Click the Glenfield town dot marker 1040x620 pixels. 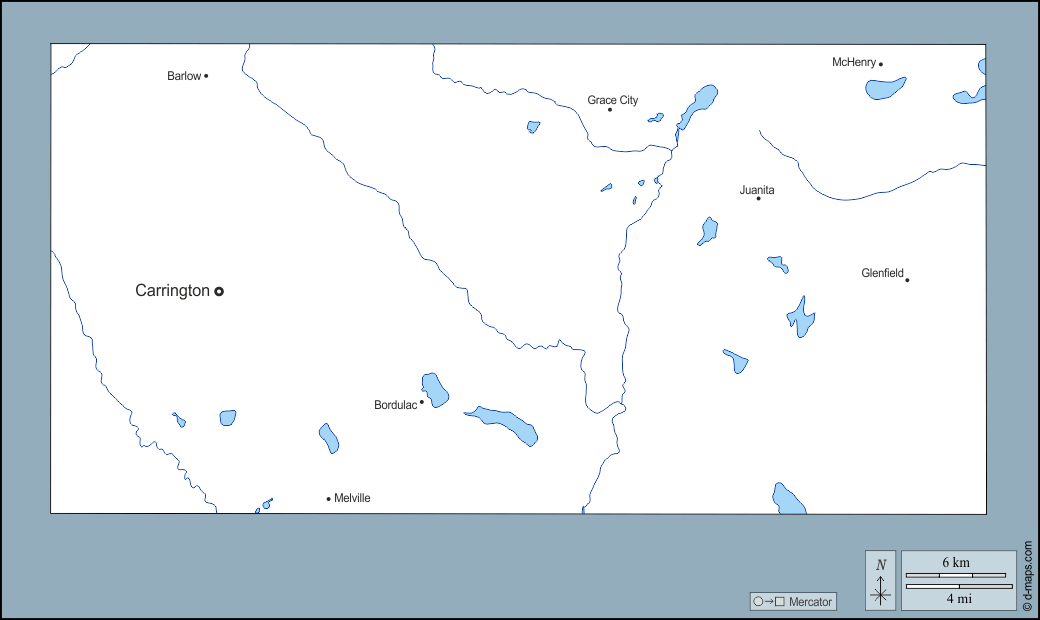[907, 280]
